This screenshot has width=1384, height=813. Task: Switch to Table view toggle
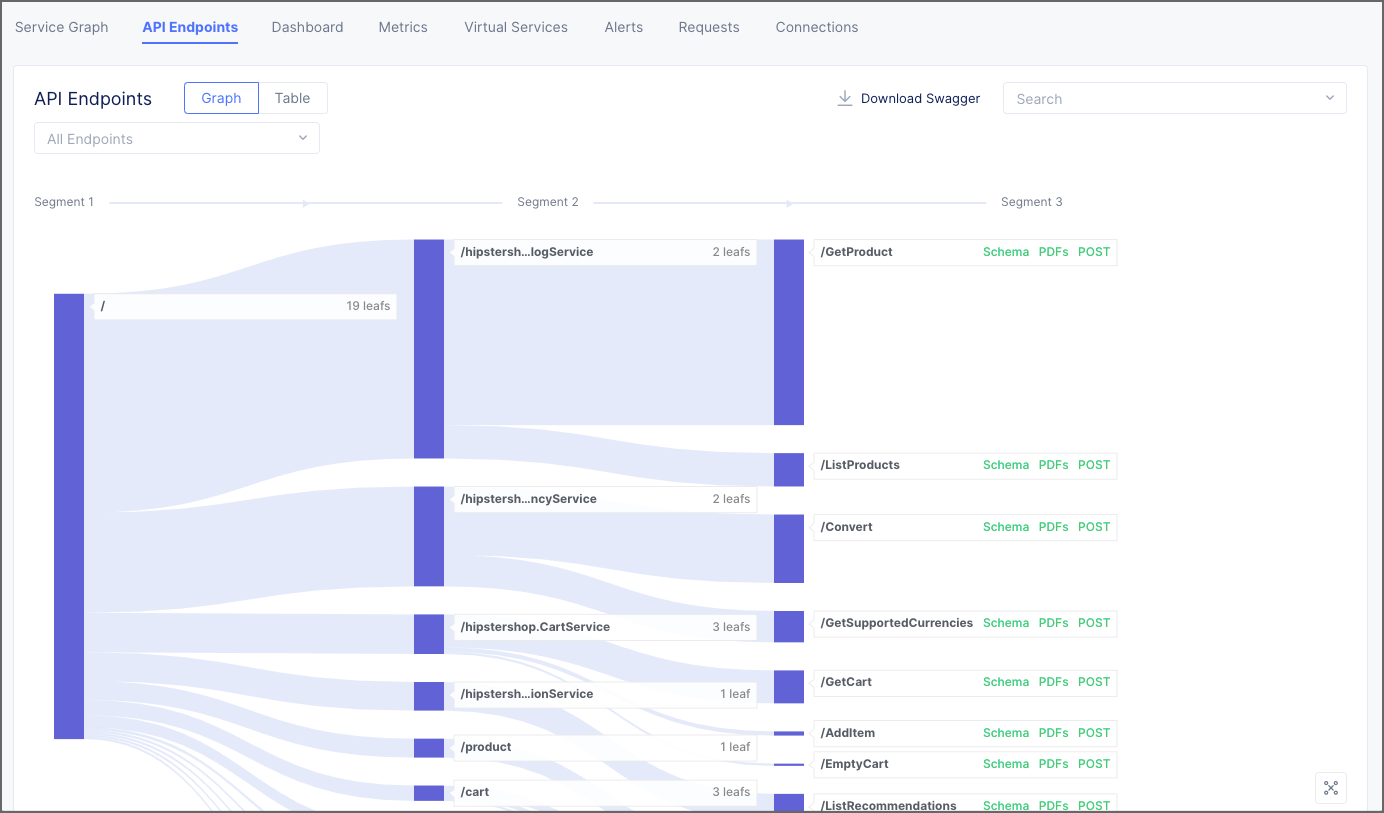(293, 98)
